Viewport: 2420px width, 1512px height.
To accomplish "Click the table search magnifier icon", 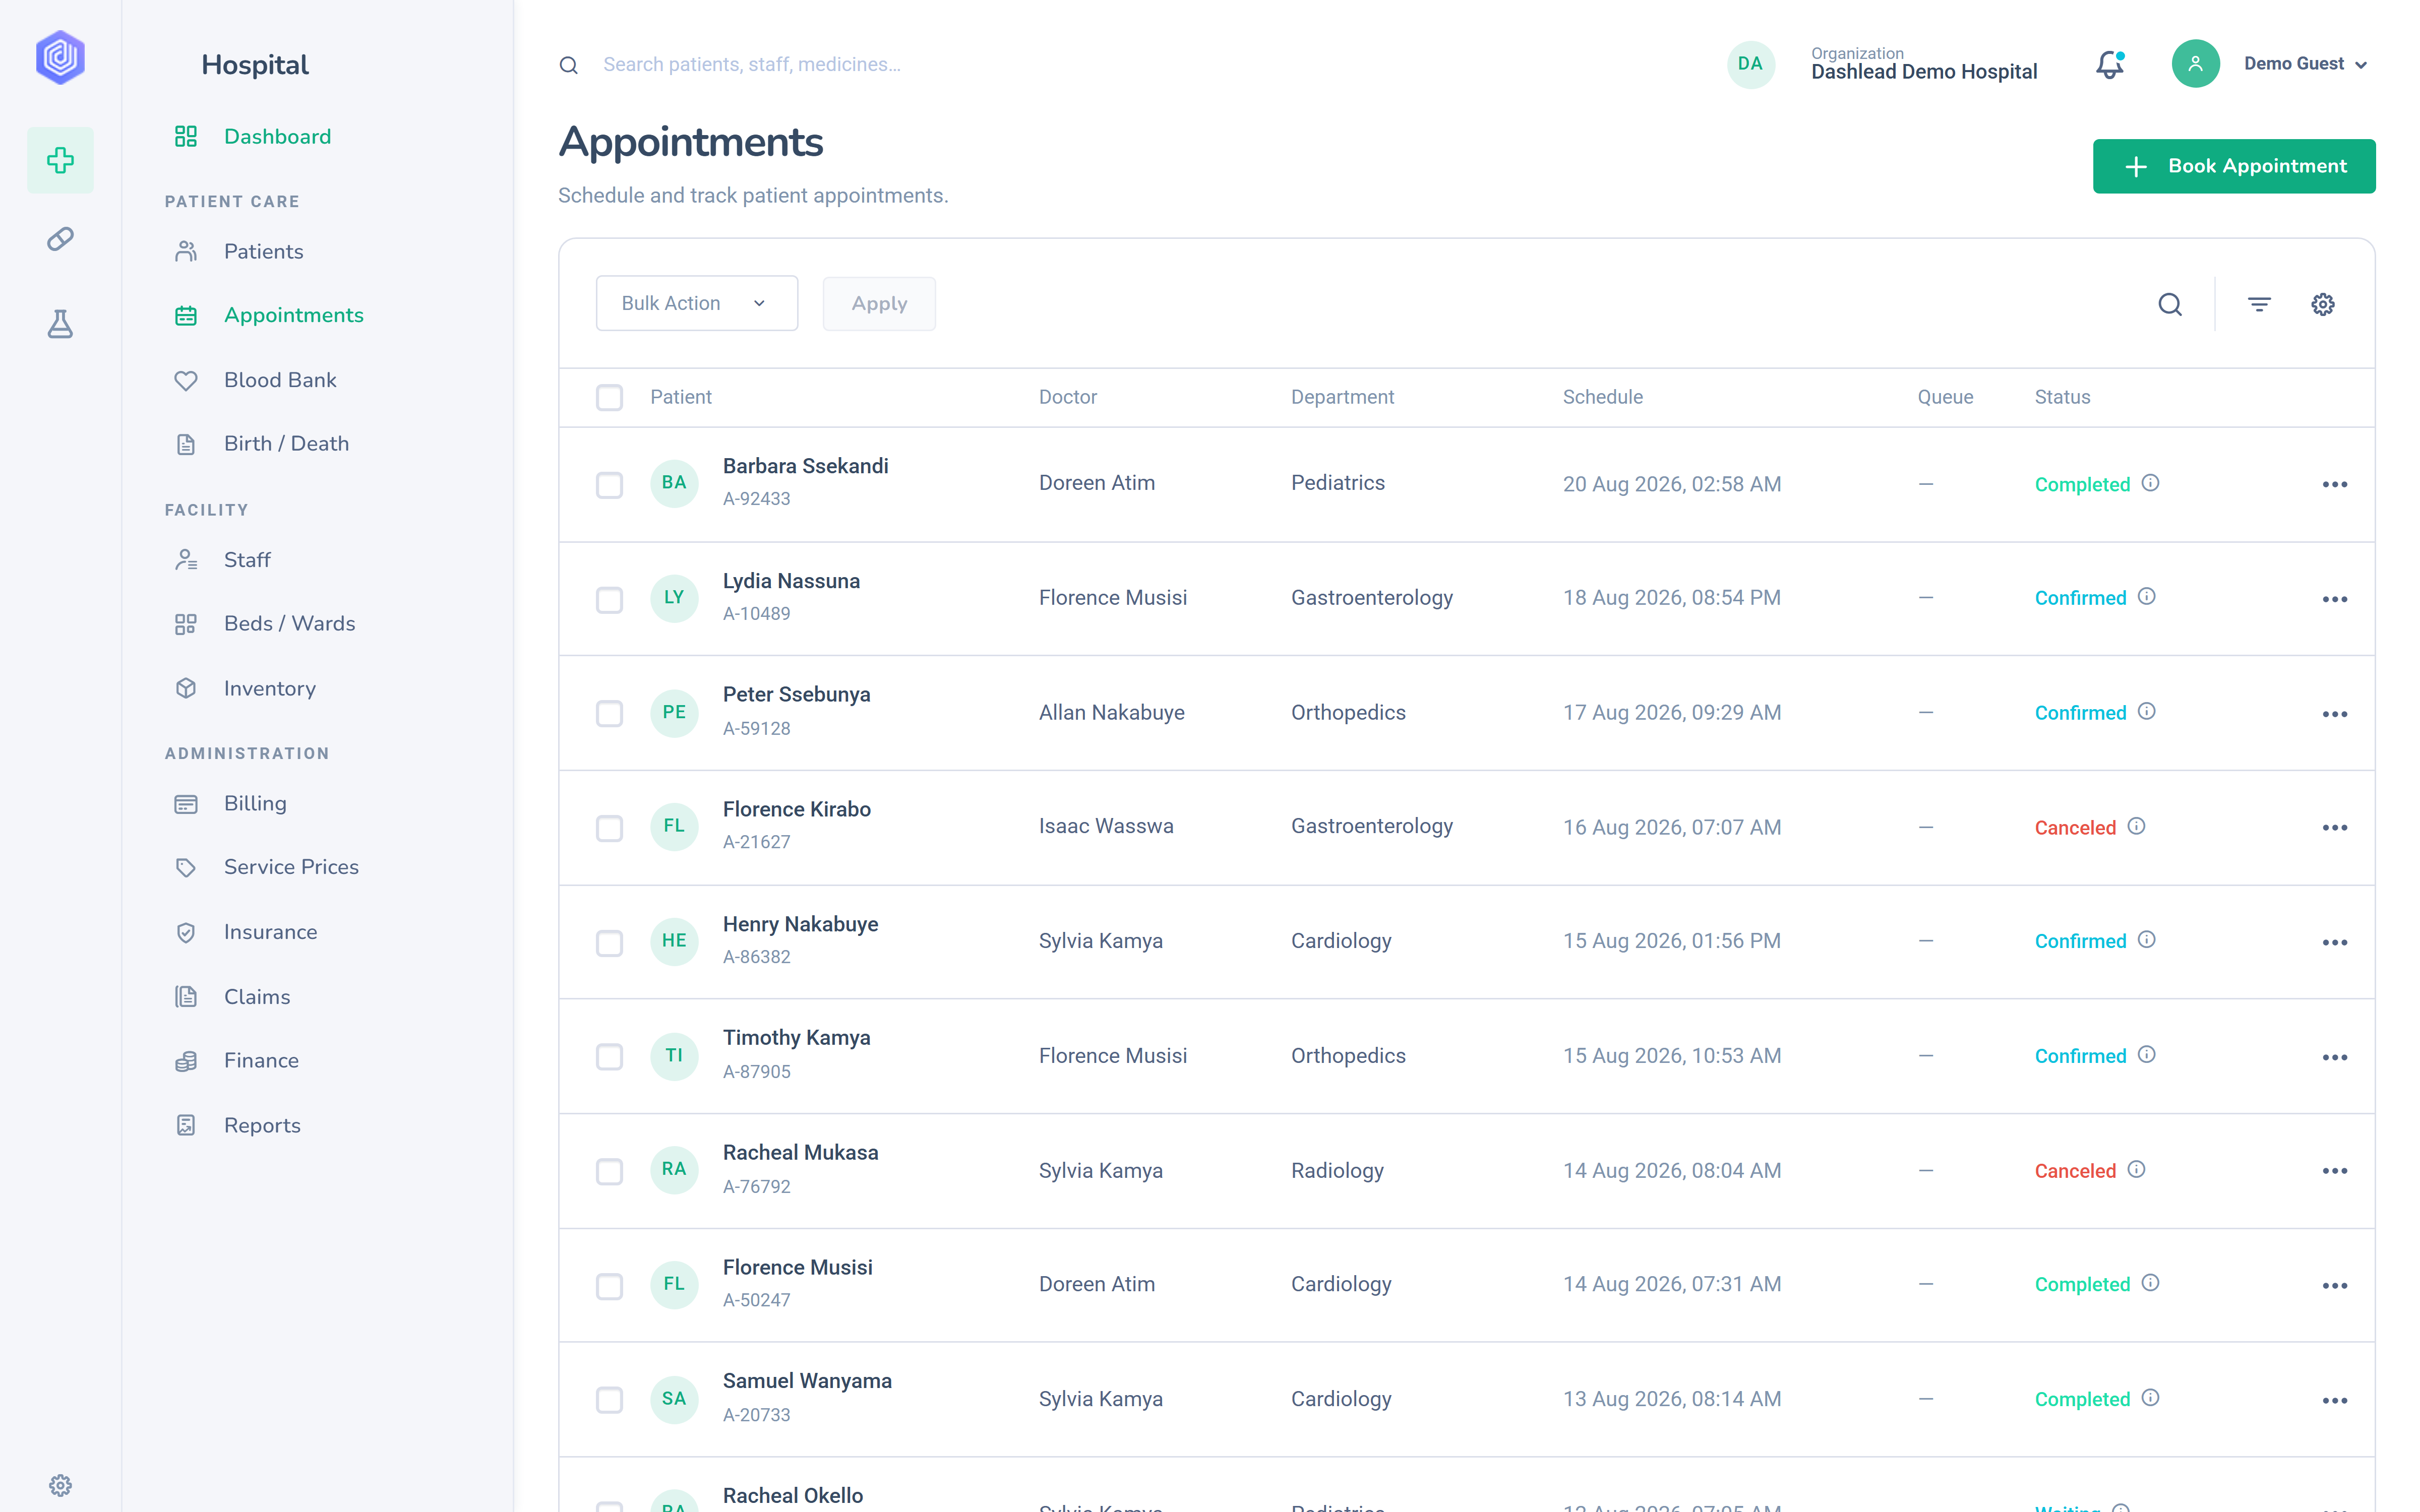I will coord(2170,304).
